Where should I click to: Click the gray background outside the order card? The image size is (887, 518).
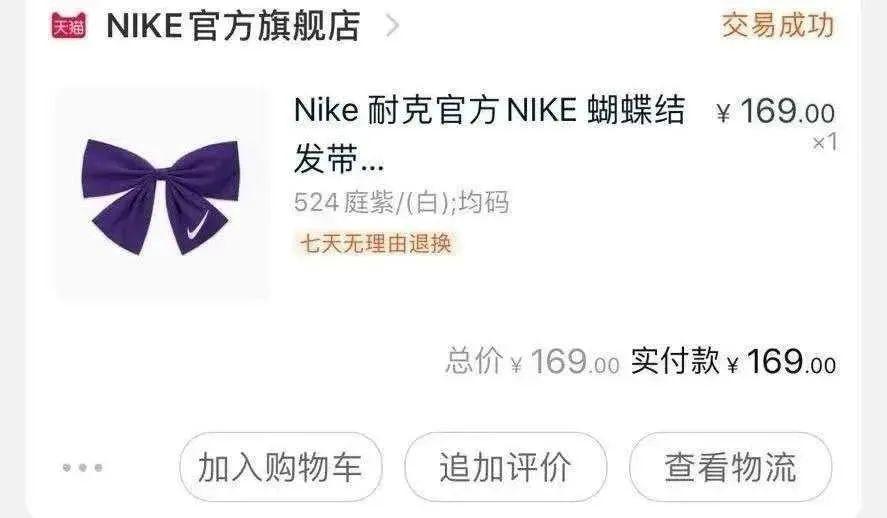click(11, 259)
